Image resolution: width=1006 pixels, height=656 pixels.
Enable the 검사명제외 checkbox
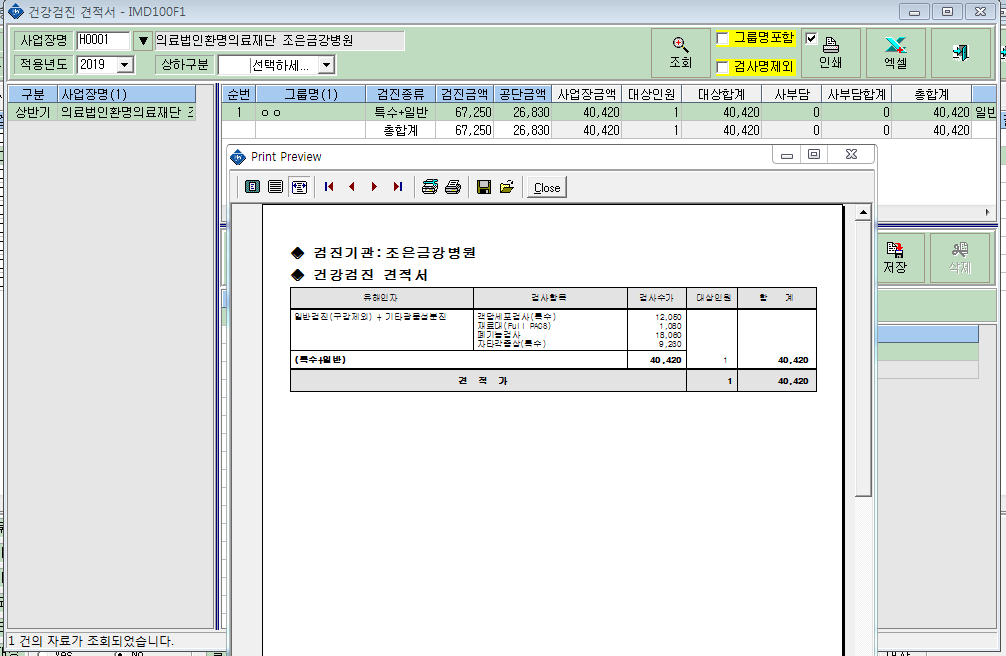(x=722, y=67)
